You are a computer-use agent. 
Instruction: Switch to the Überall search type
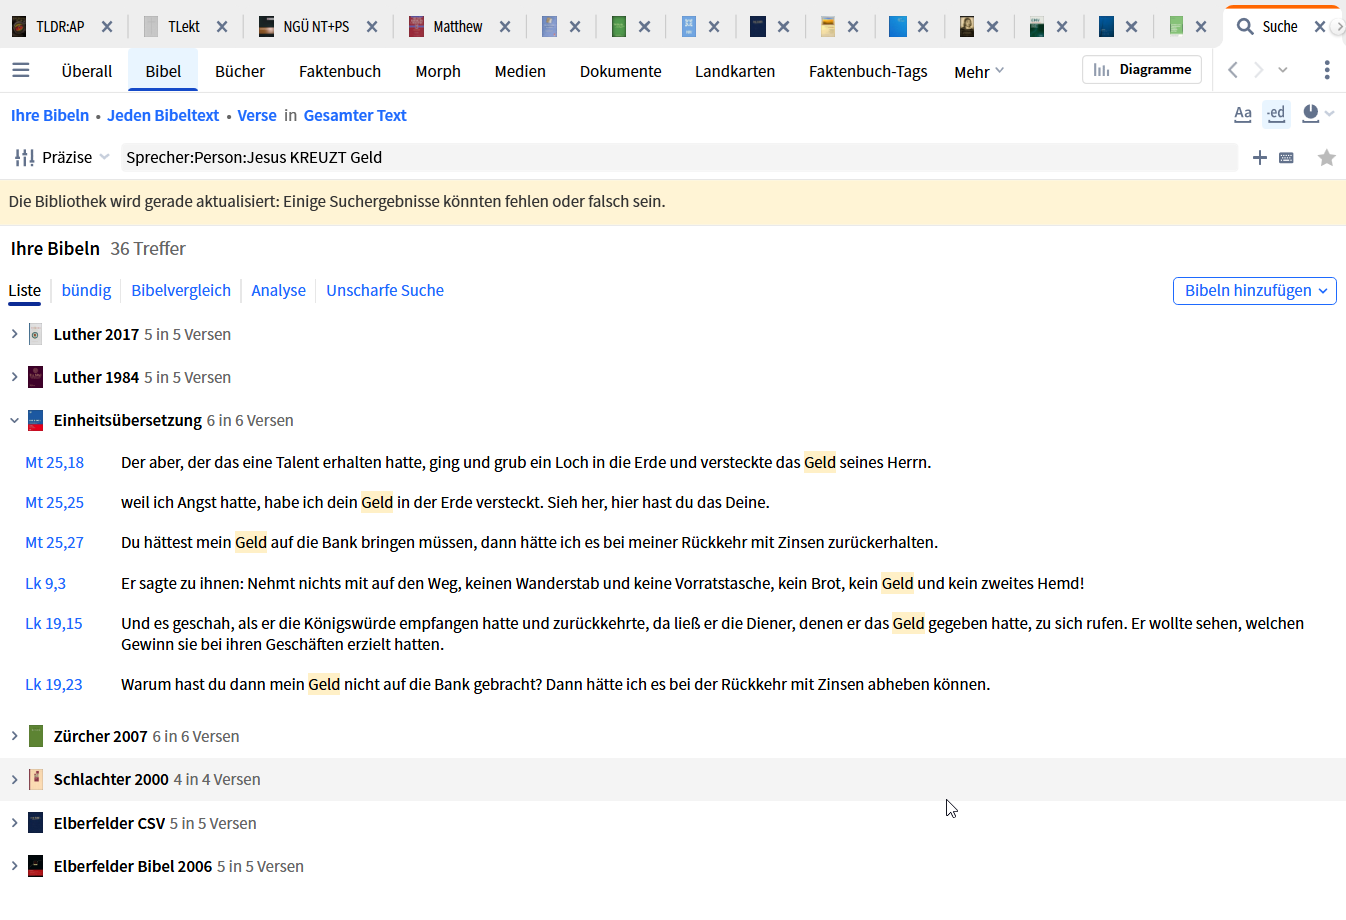[x=87, y=71]
